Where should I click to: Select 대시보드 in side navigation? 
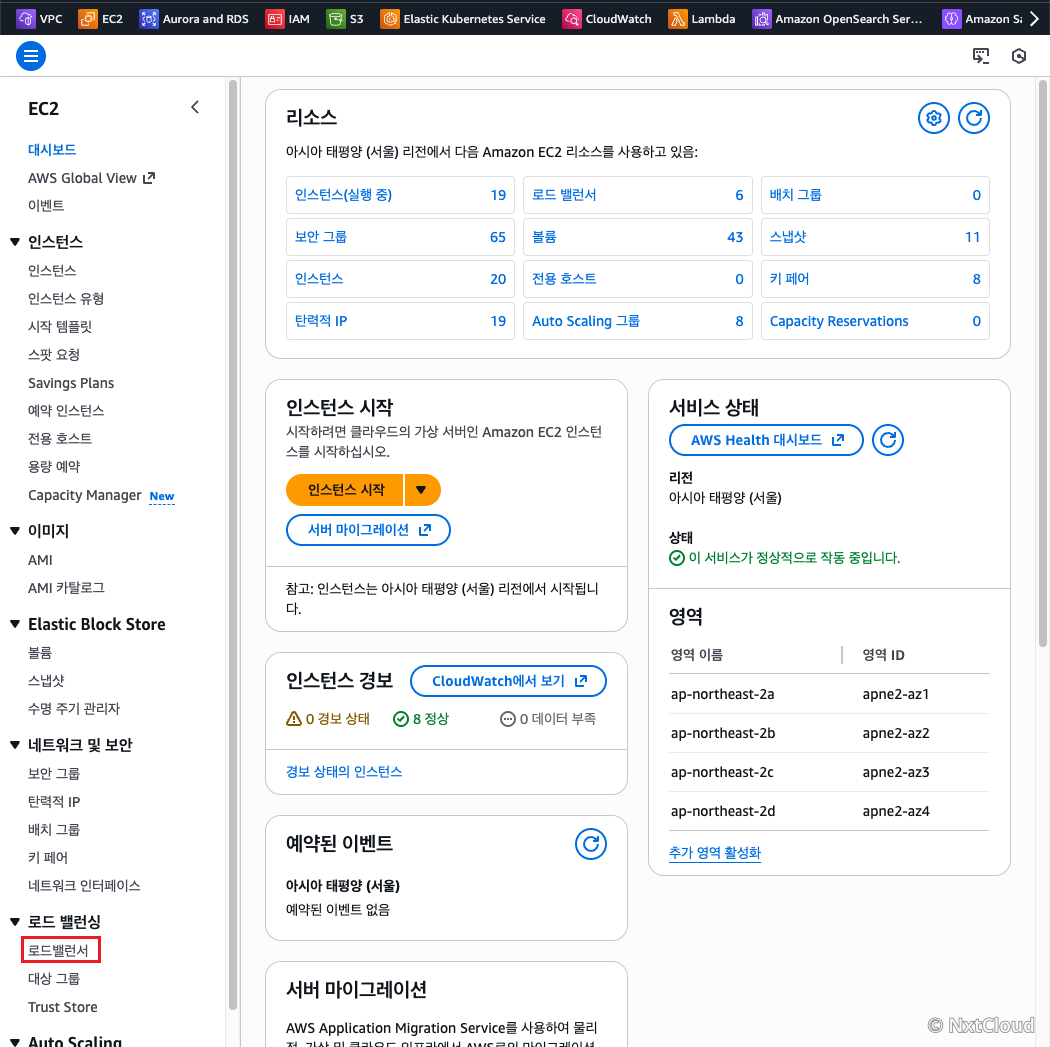point(52,150)
